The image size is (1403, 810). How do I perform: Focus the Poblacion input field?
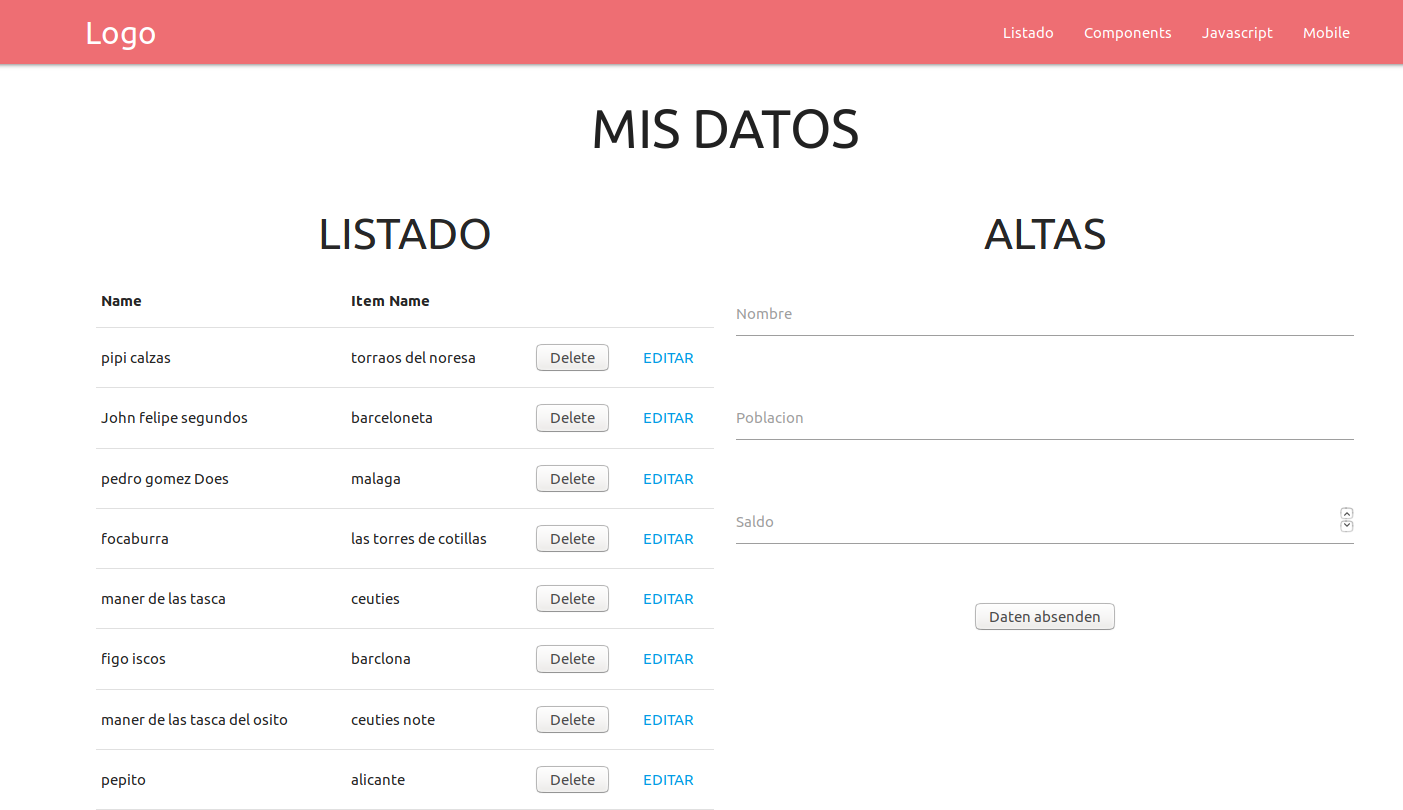click(x=1044, y=418)
